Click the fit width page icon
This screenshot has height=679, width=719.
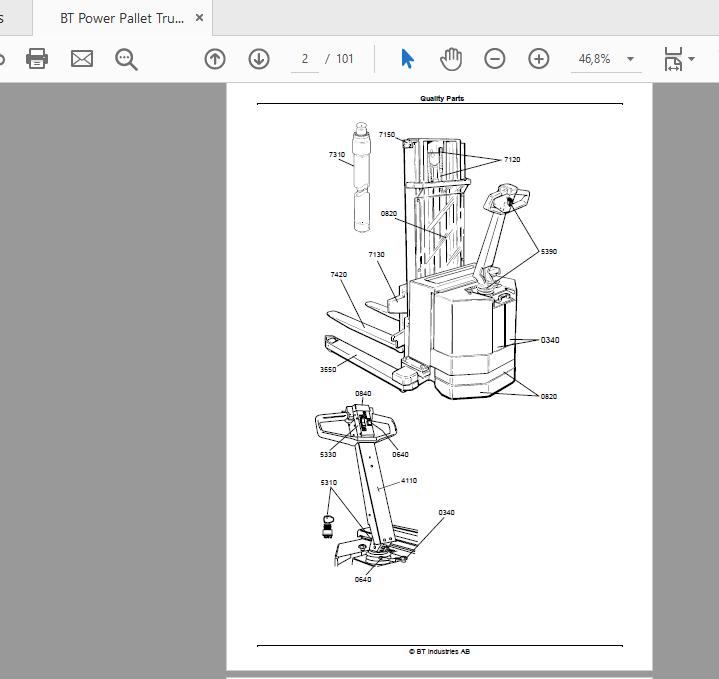click(x=673, y=59)
